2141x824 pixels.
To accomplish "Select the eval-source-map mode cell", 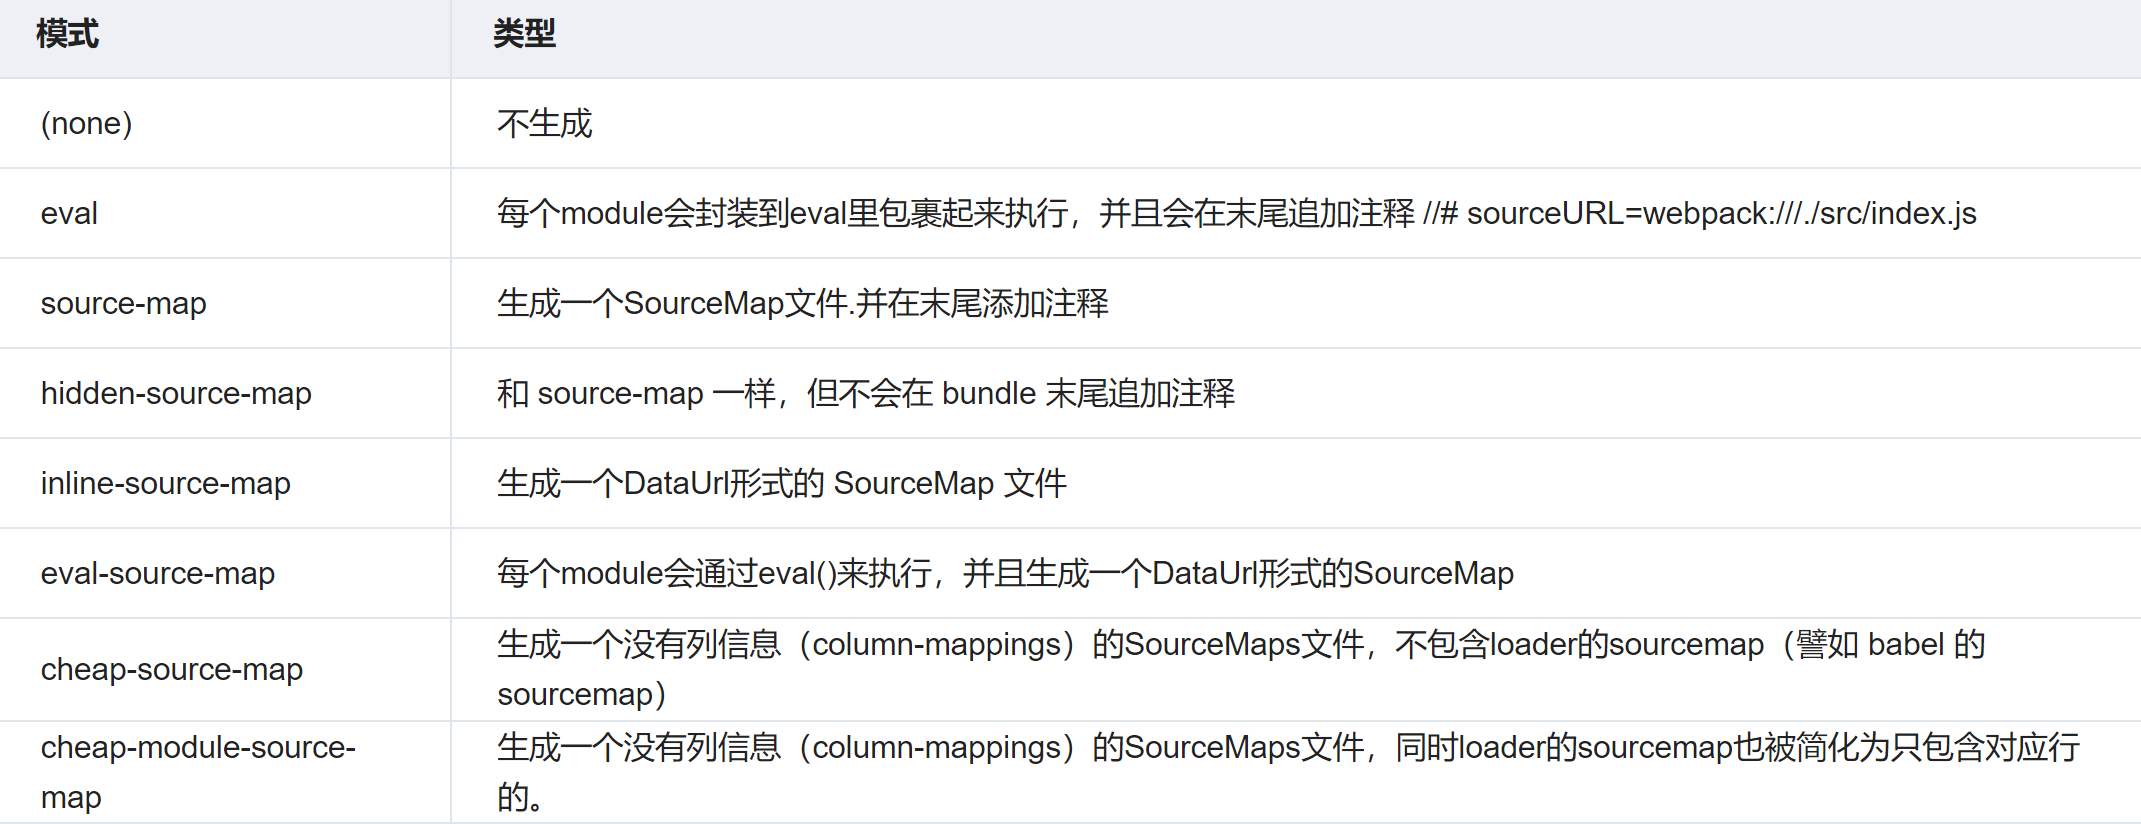I will point(225,573).
